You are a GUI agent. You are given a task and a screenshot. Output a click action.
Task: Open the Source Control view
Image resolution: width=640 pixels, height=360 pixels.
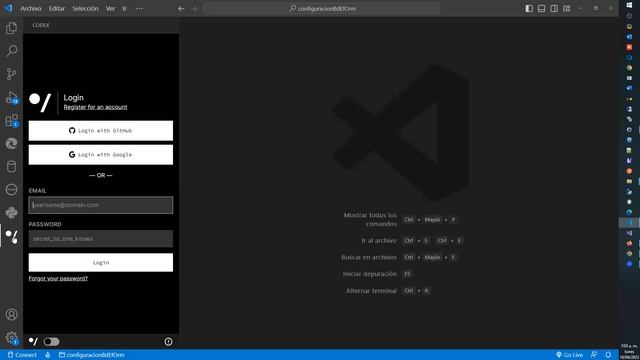(11, 74)
